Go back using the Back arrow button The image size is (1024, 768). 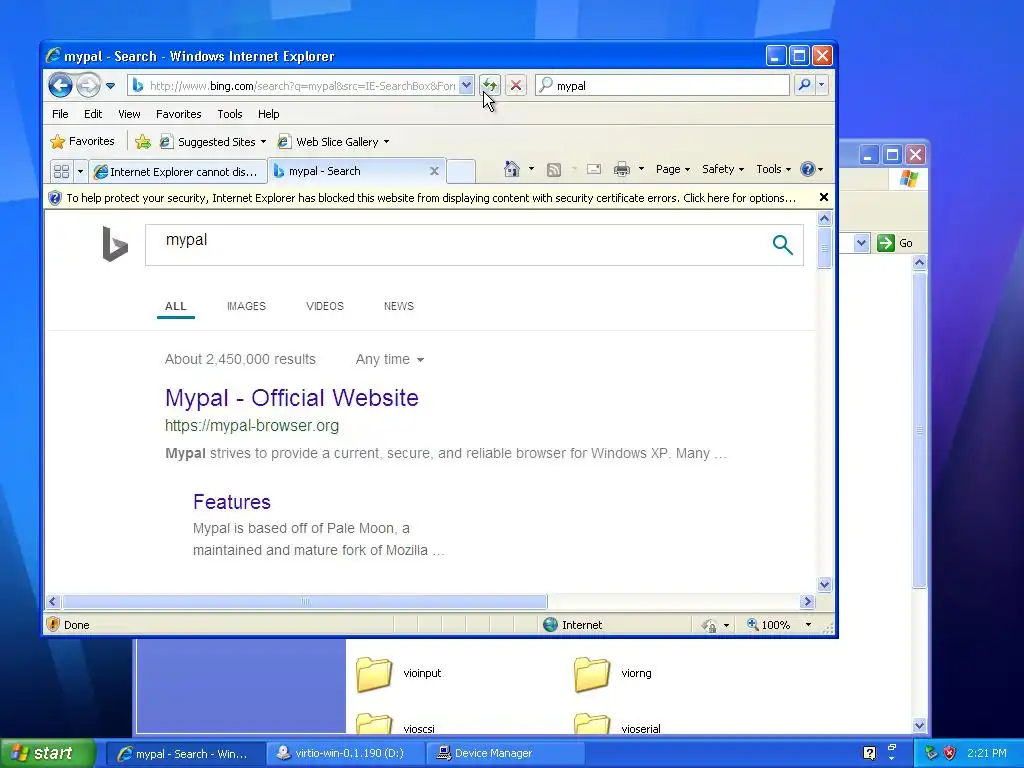pos(60,85)
